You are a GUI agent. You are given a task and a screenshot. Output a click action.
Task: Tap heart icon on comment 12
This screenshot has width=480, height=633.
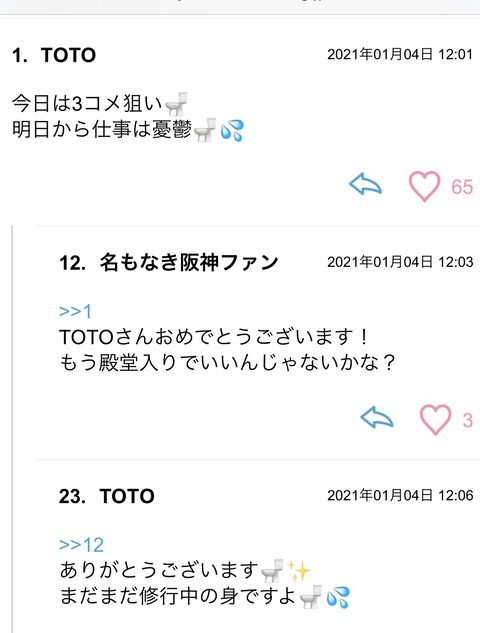coord(436,419)
